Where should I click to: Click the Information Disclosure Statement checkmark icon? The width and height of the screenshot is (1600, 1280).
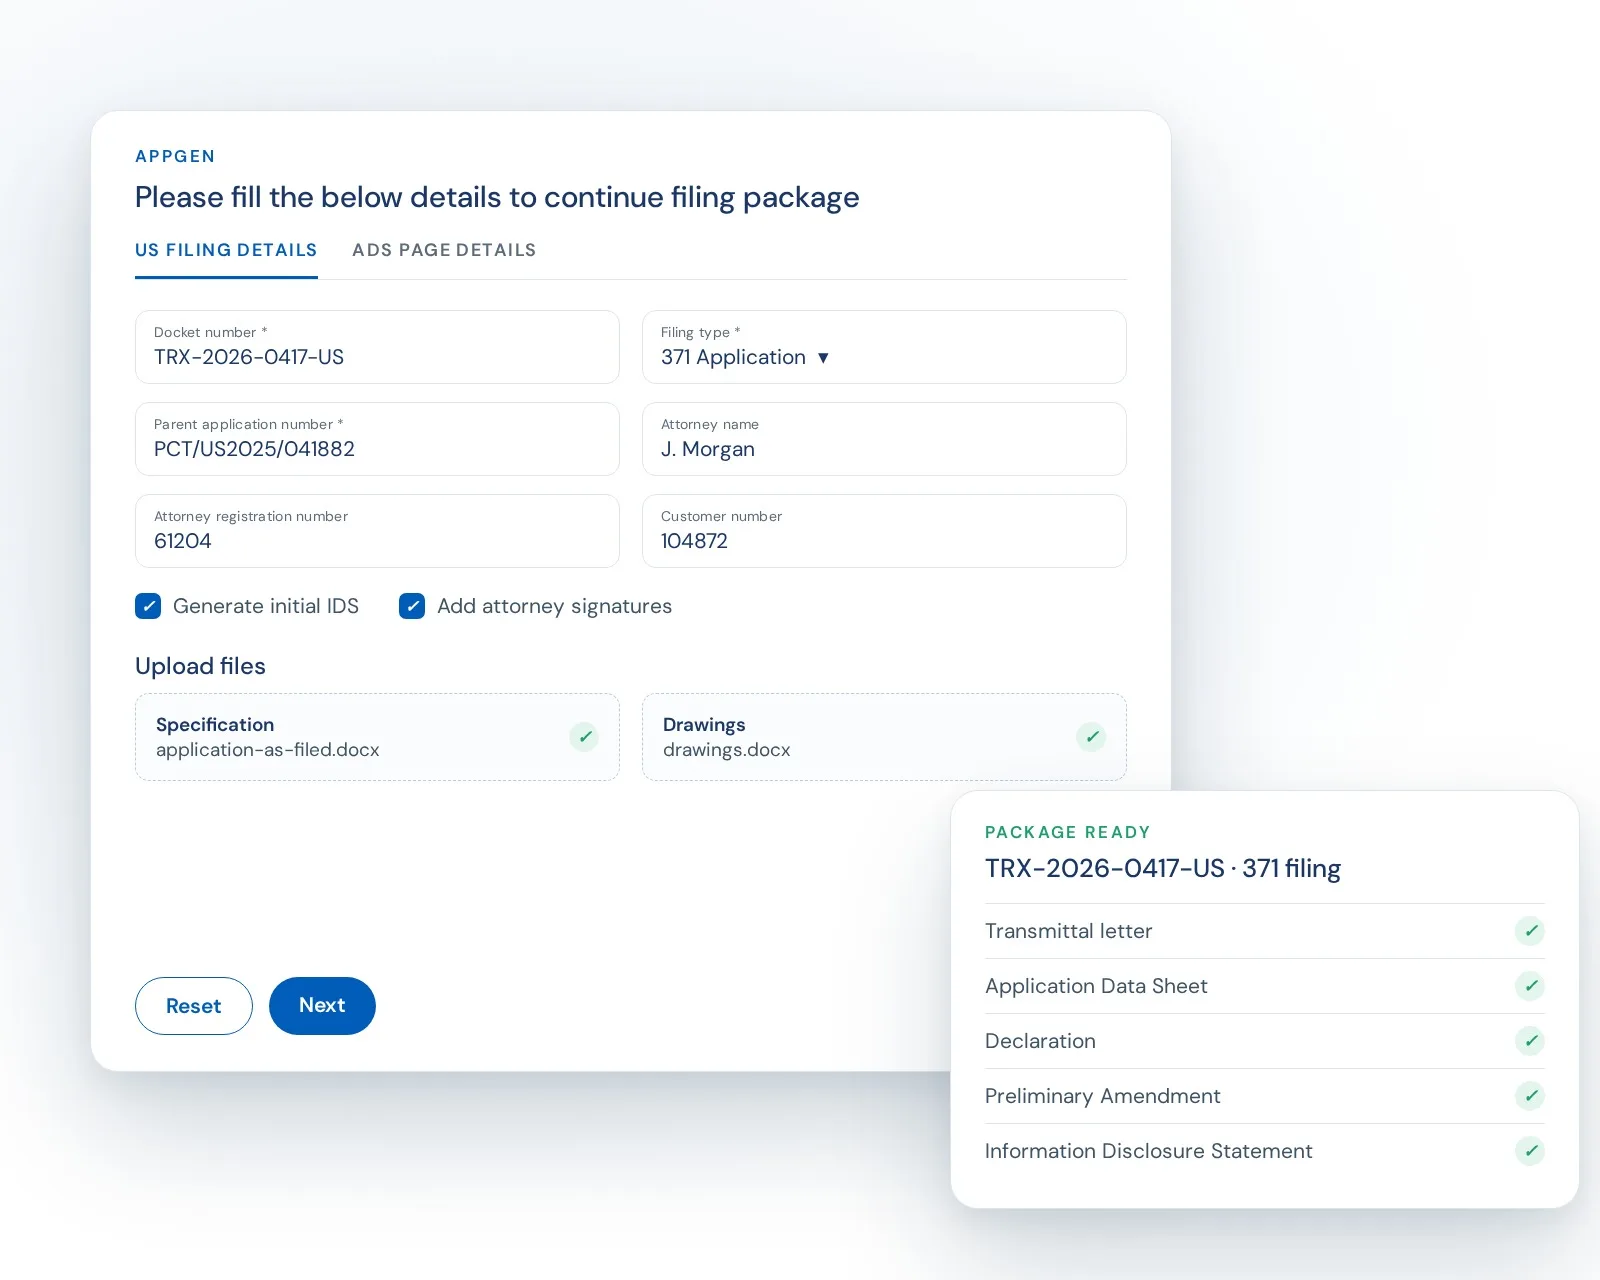1530,1151
